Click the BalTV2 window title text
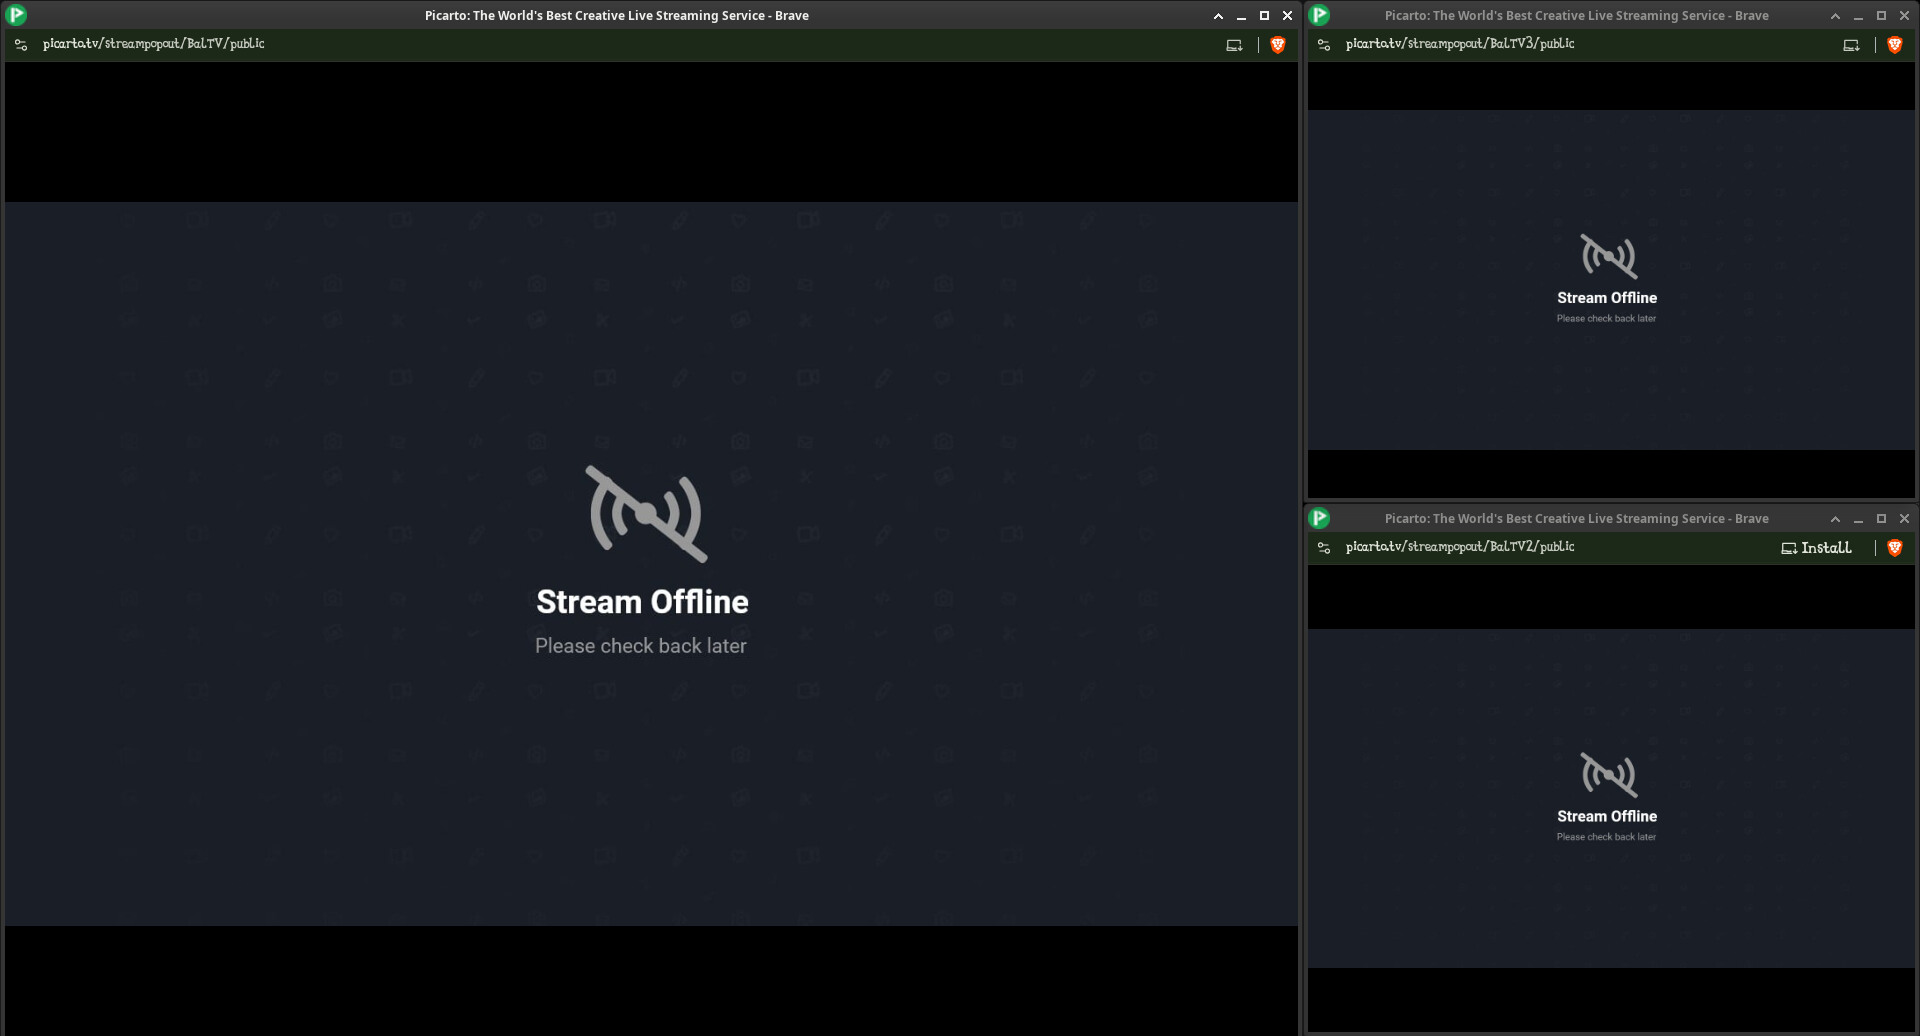The image size is (1920, 1036). 1576,519
